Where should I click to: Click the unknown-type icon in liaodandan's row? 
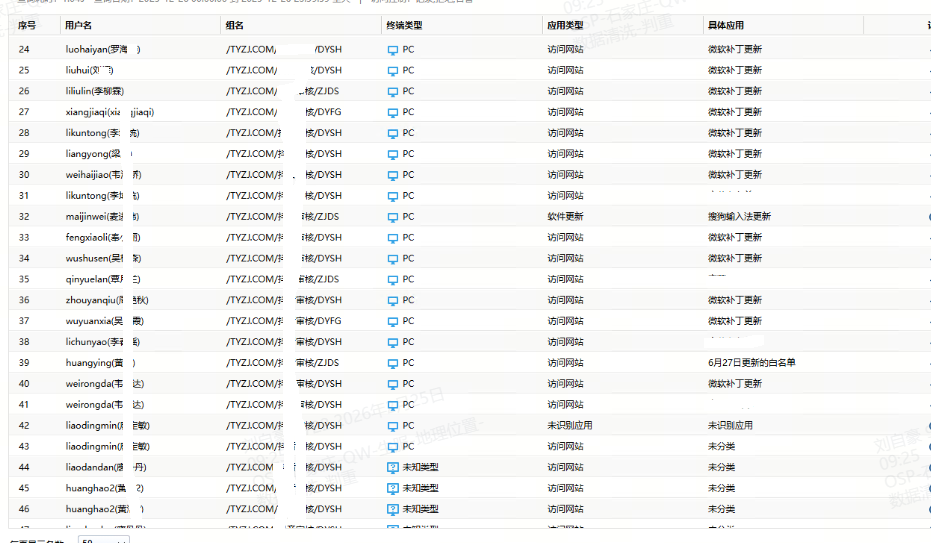click(392, 467)
